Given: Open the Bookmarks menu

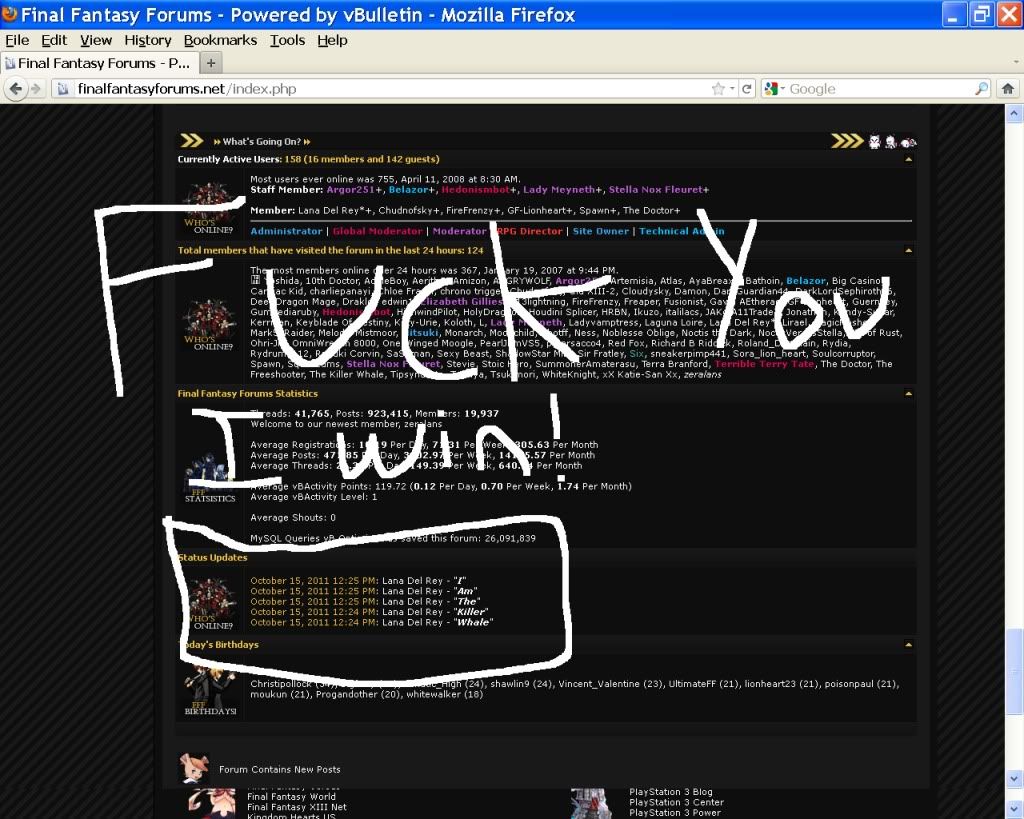Looking at the screenshot, I should pos(220,40).
